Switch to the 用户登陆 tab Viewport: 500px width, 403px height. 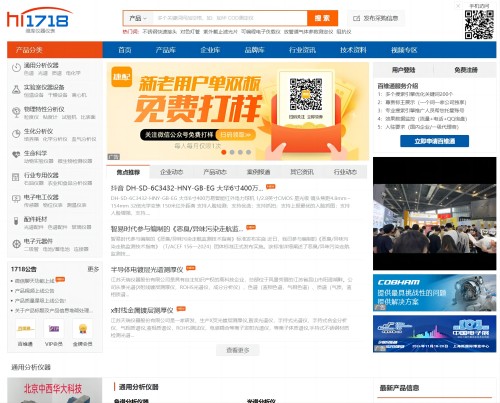(403, 70)
